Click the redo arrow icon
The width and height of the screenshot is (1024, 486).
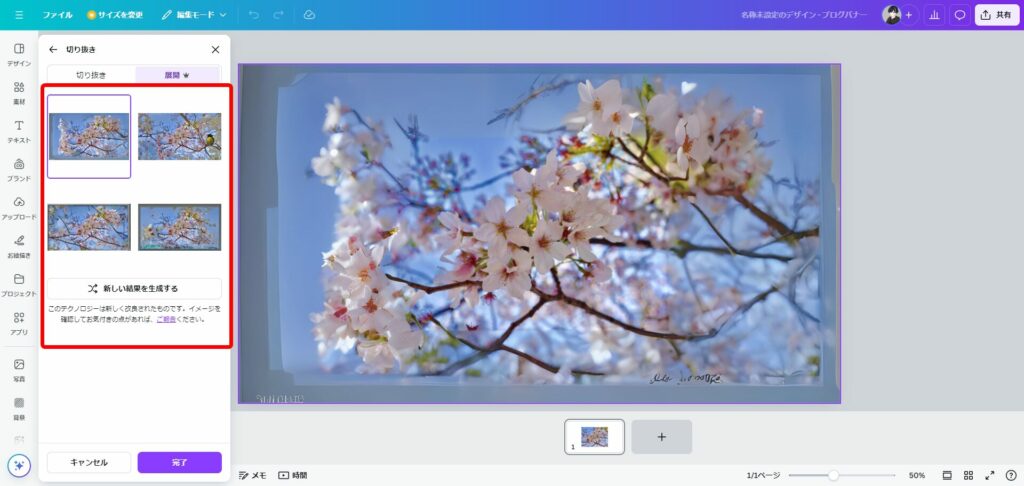pos(279,14)
